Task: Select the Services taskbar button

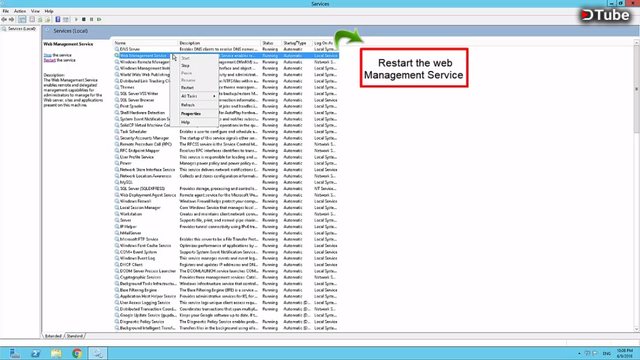Action: click(98, 353)
